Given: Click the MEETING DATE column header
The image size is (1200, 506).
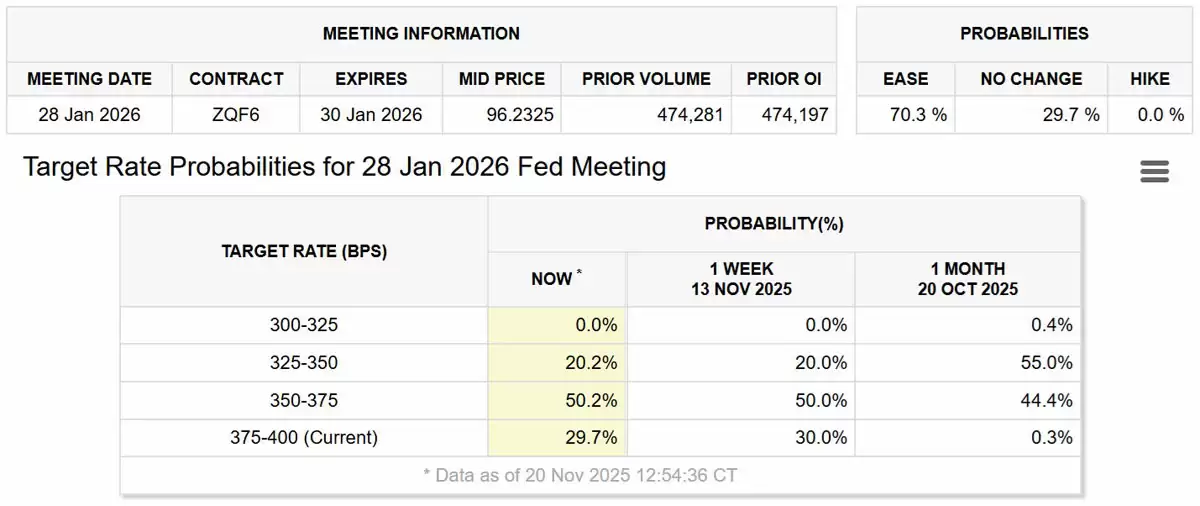Looking at the screenshot, I should (x=90, y=79).
